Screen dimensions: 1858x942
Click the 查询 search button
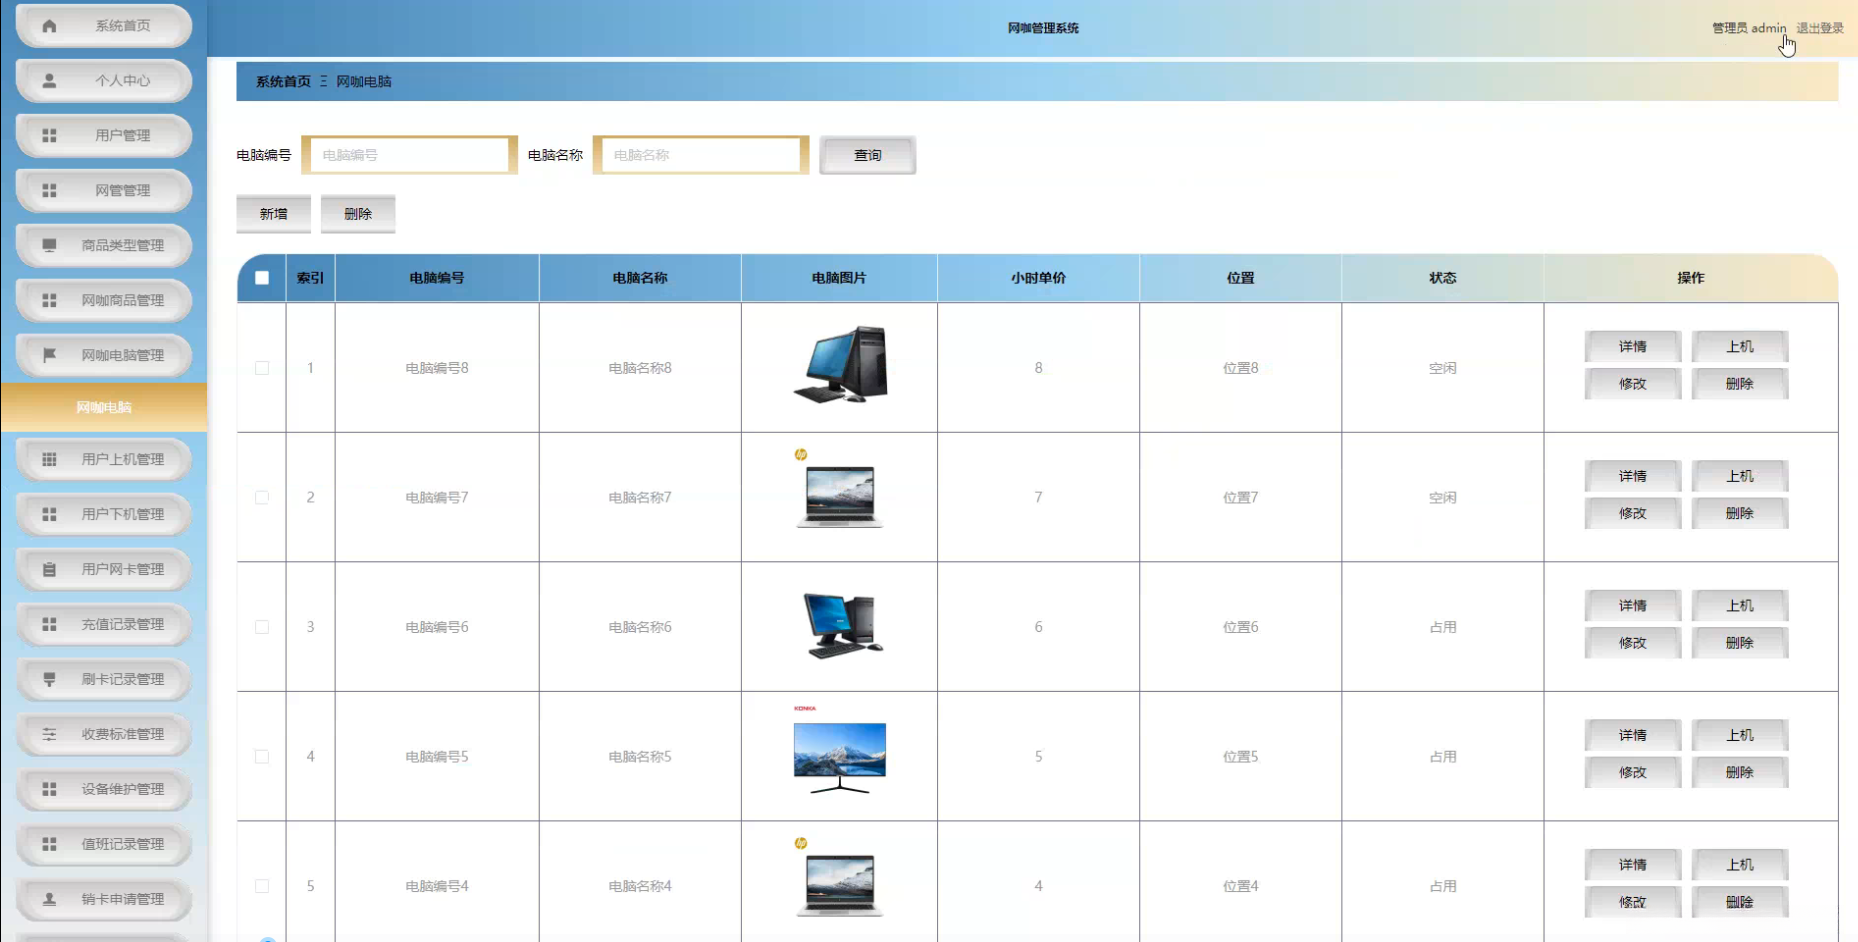[867, 155]
